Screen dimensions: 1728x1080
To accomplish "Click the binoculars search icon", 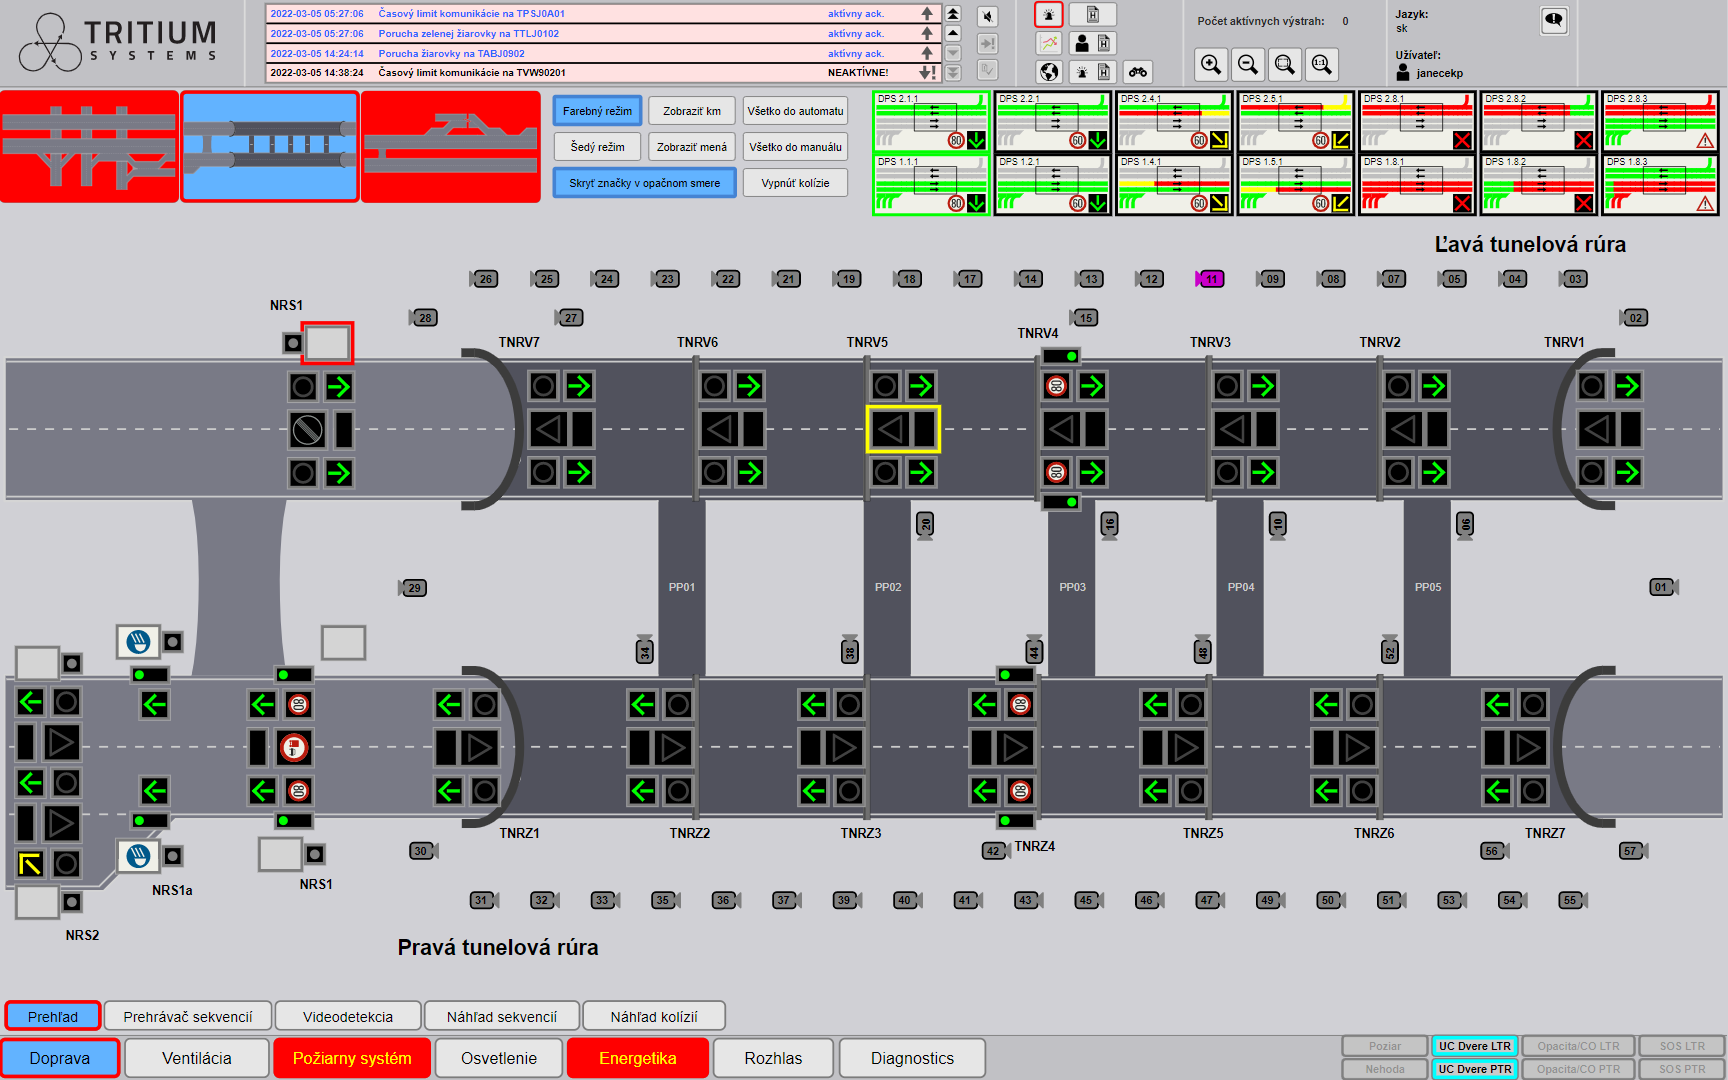I will 1138,71.
